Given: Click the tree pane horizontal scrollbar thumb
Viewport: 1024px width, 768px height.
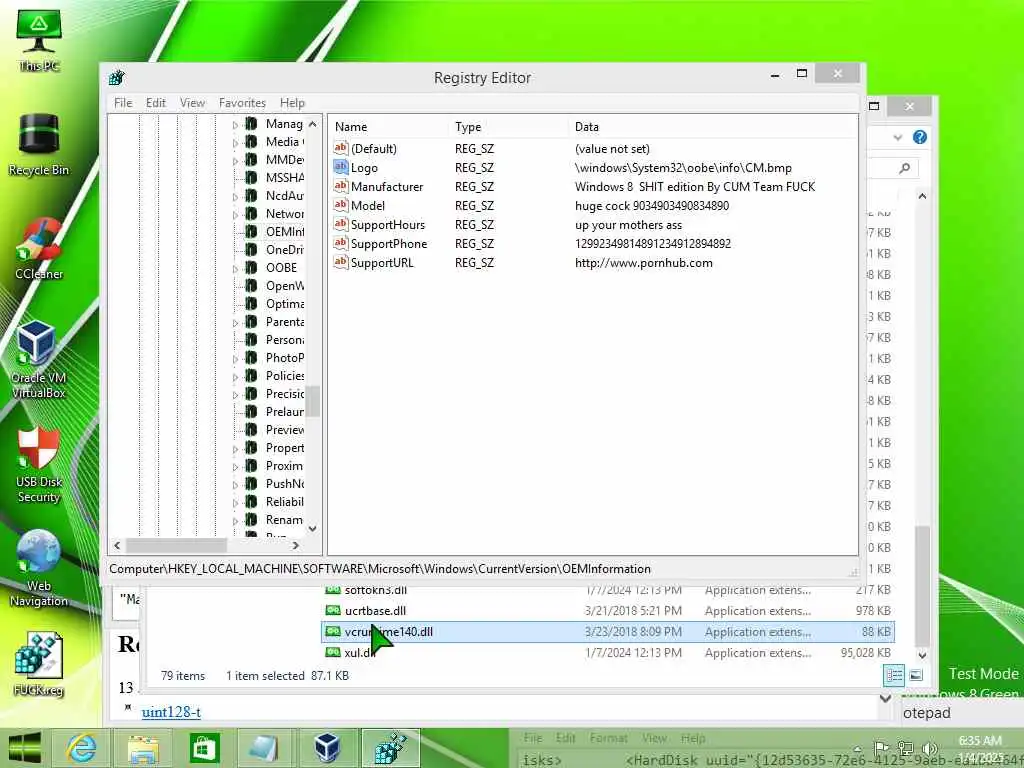Looking at the screenshot, I should [x=176, y=545].
